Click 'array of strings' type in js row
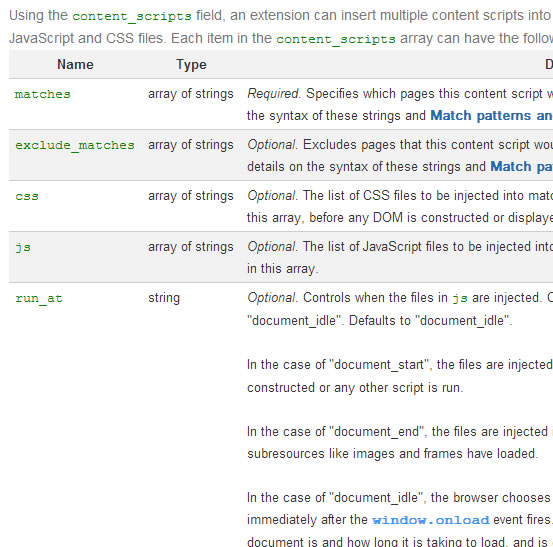The height and width of the screenshot is (547, 553). point(191,247)
